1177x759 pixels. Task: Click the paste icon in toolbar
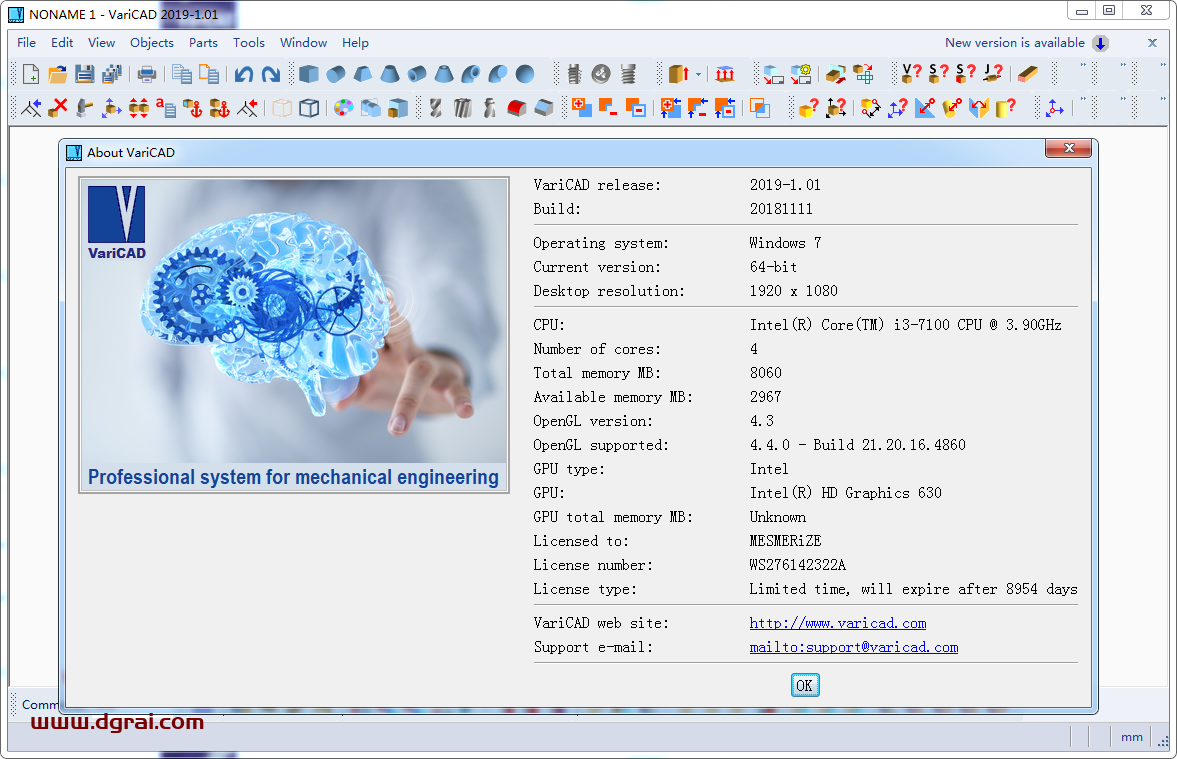(208, 74)
